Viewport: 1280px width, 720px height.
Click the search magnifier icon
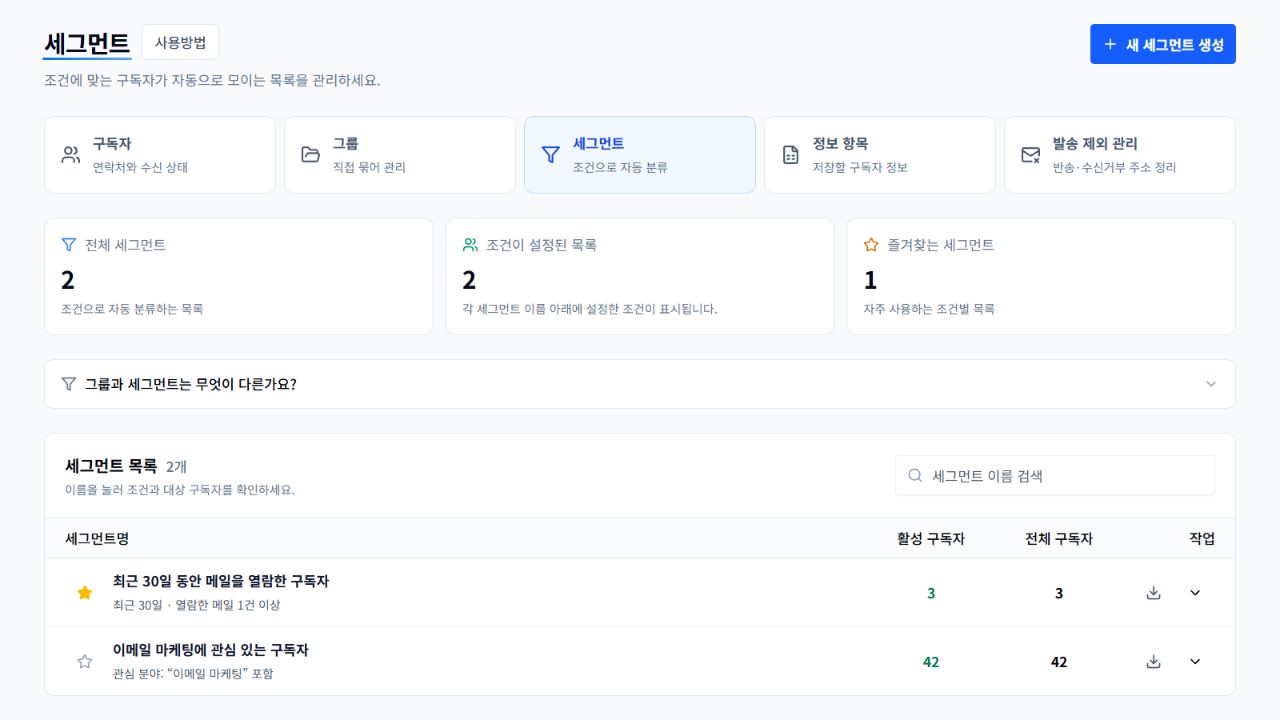[x=915, y=476]
